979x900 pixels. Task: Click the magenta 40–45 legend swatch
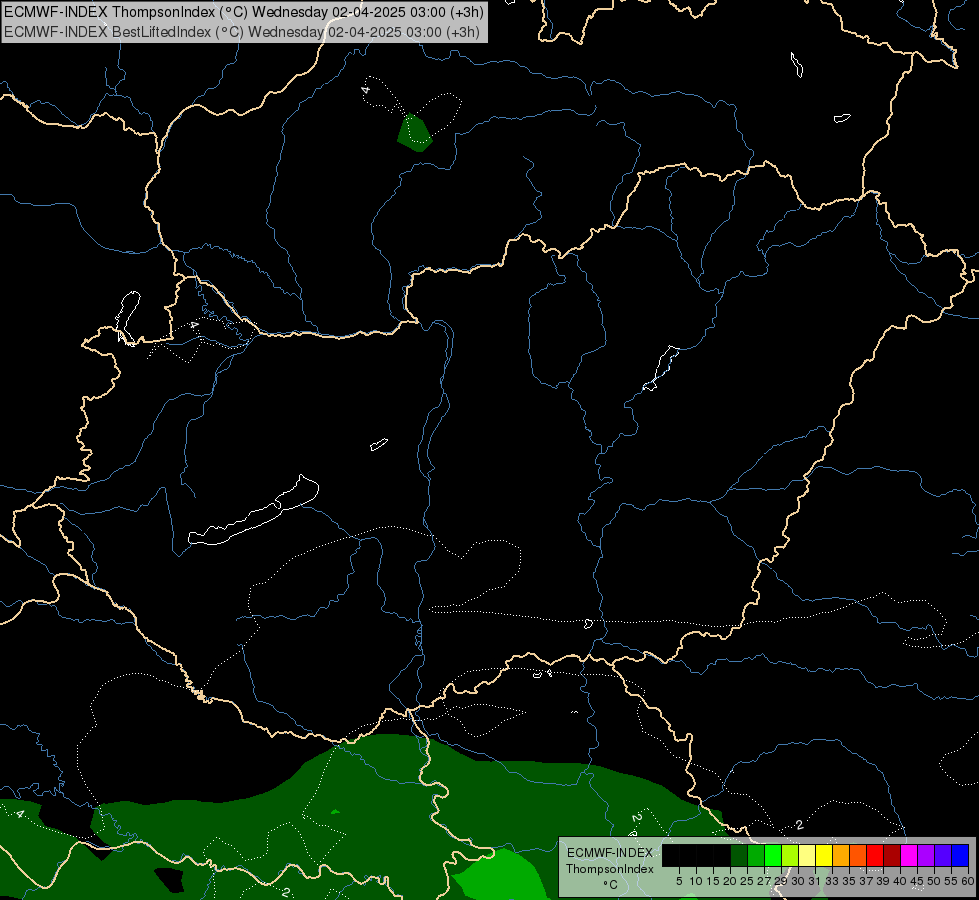tap(910, 855)
